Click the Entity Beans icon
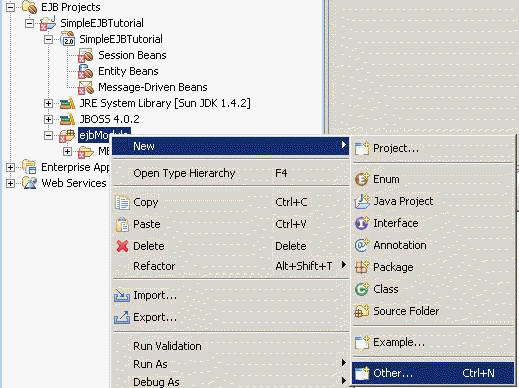The image size is (519, 388). click(86, 71)
